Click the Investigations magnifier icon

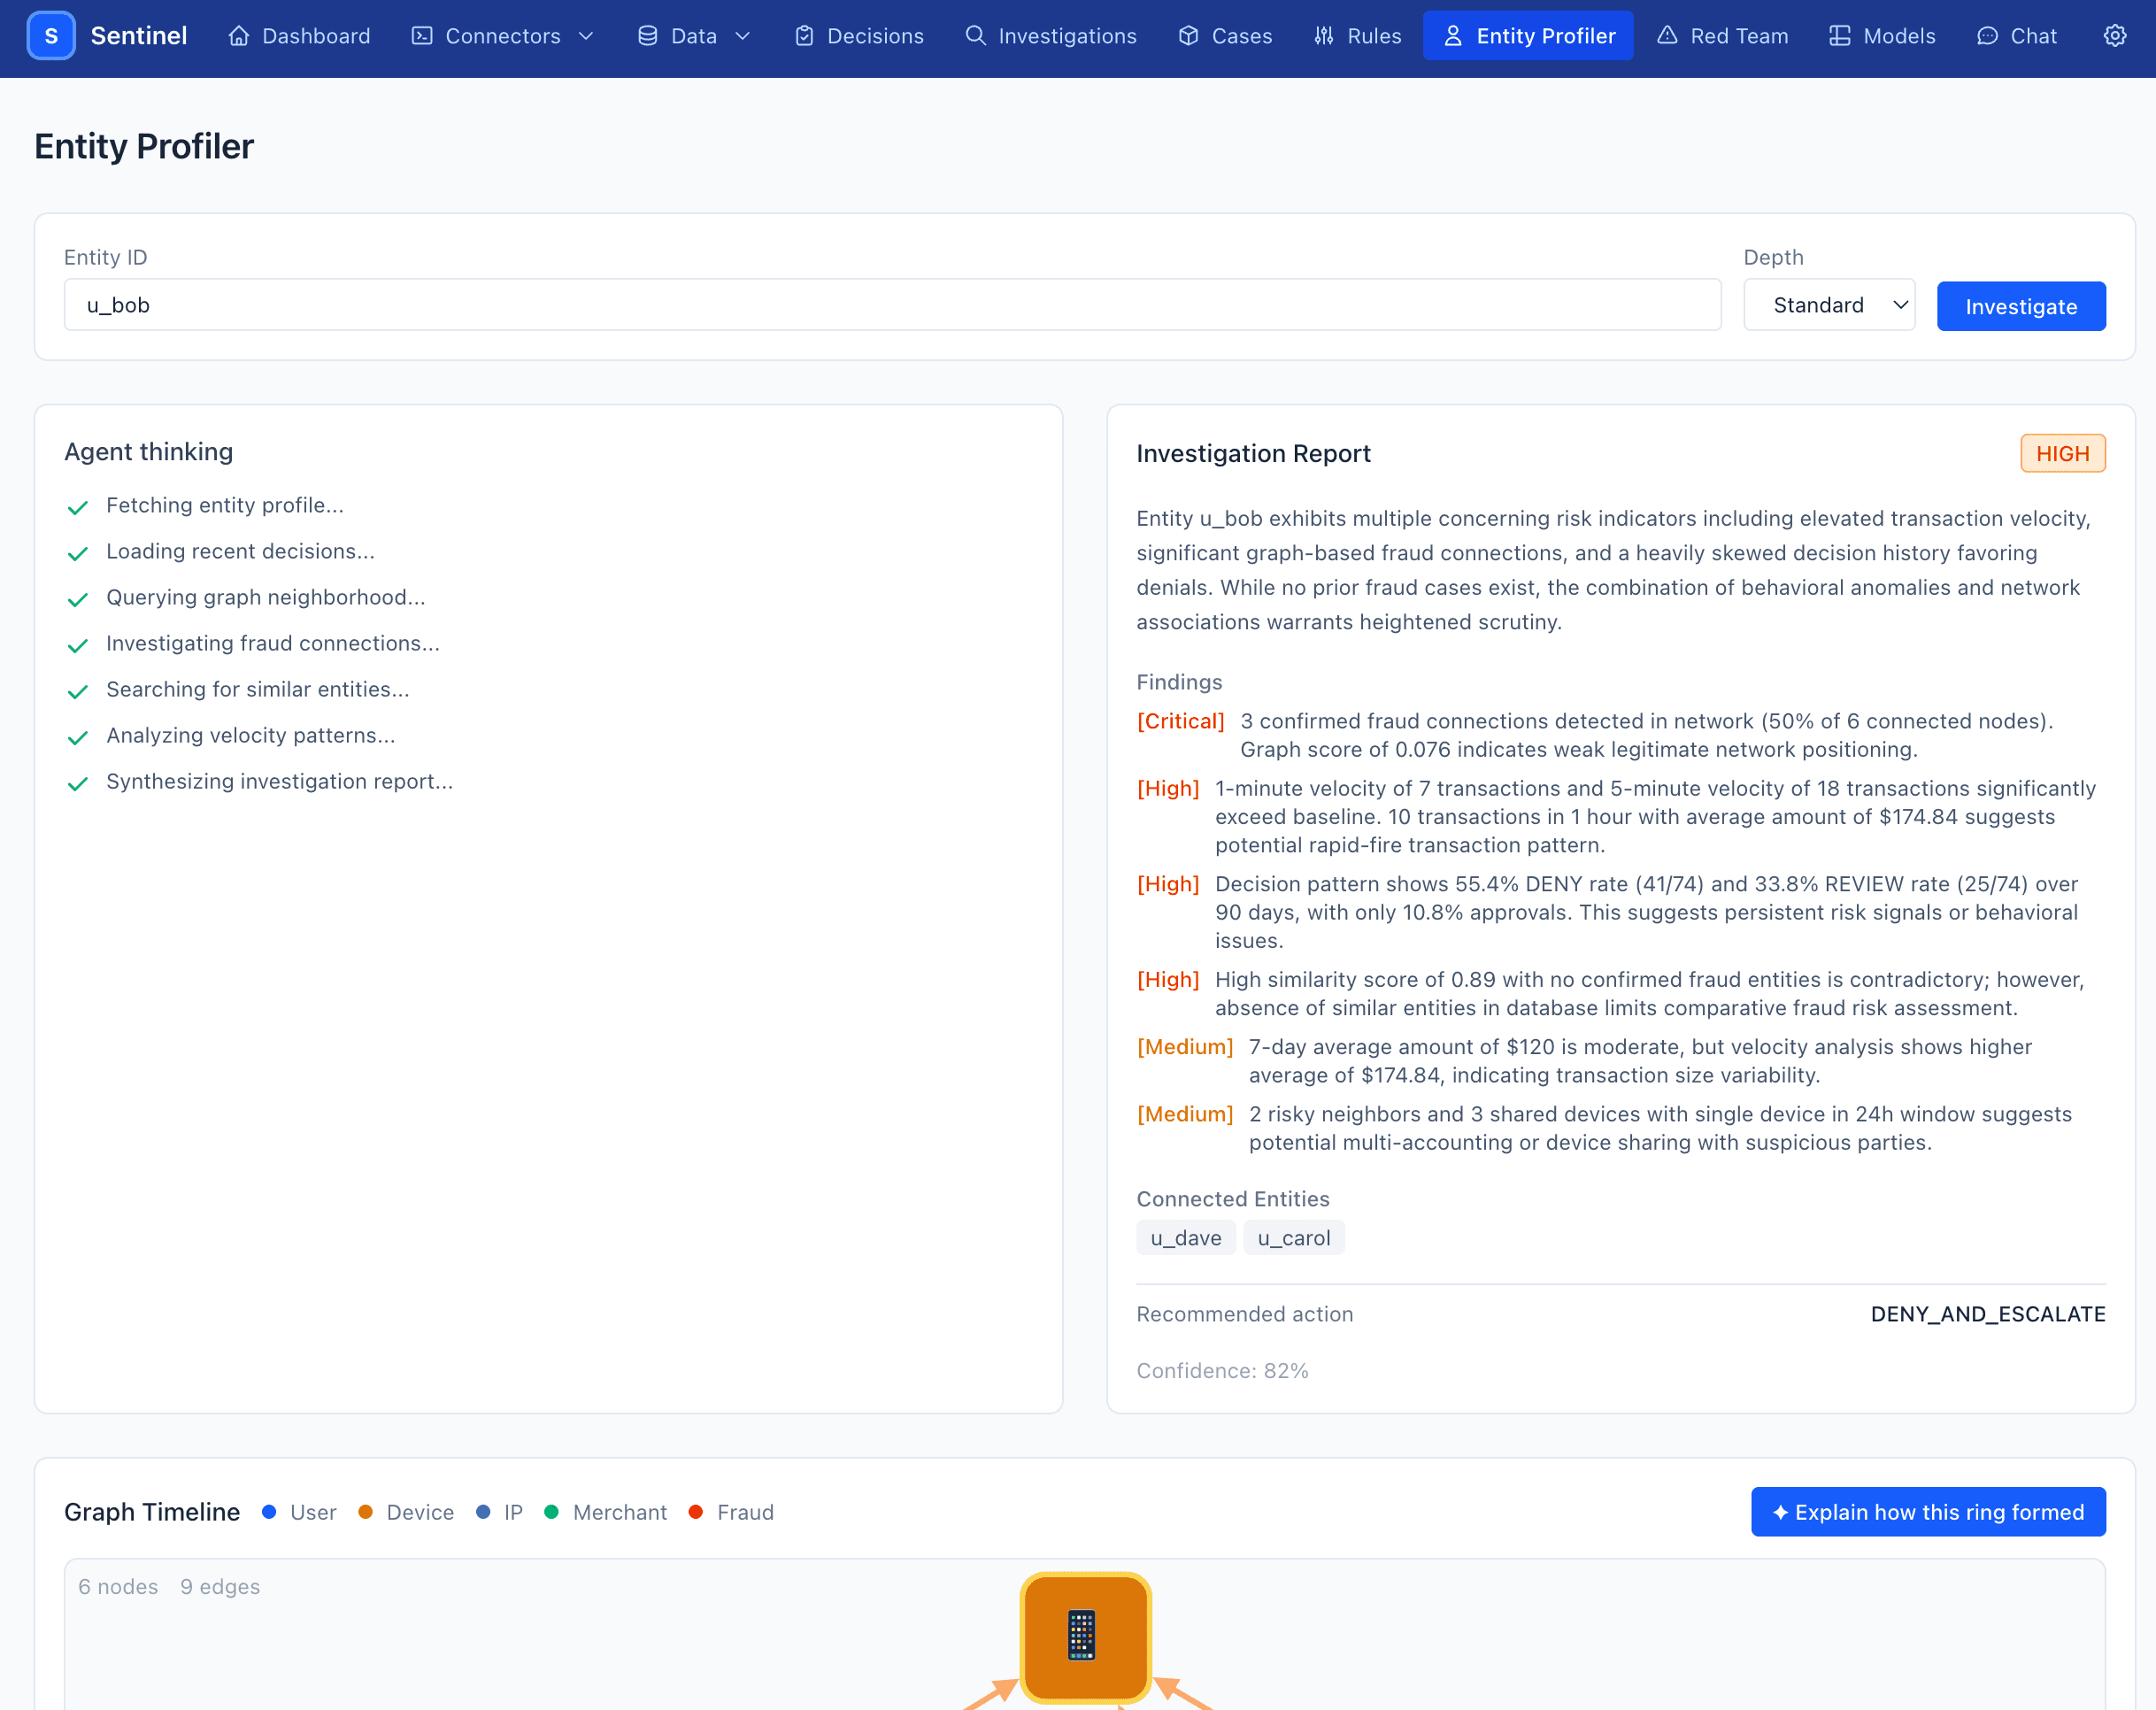pos(975,36)
